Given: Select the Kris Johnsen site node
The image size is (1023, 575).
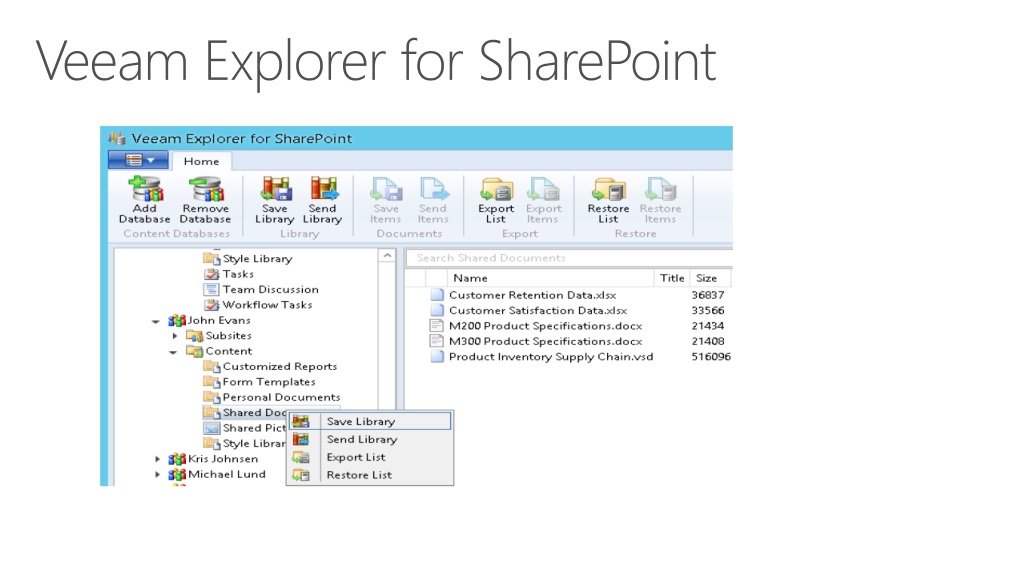Looking at the screenshot, I should pos(213,459).
